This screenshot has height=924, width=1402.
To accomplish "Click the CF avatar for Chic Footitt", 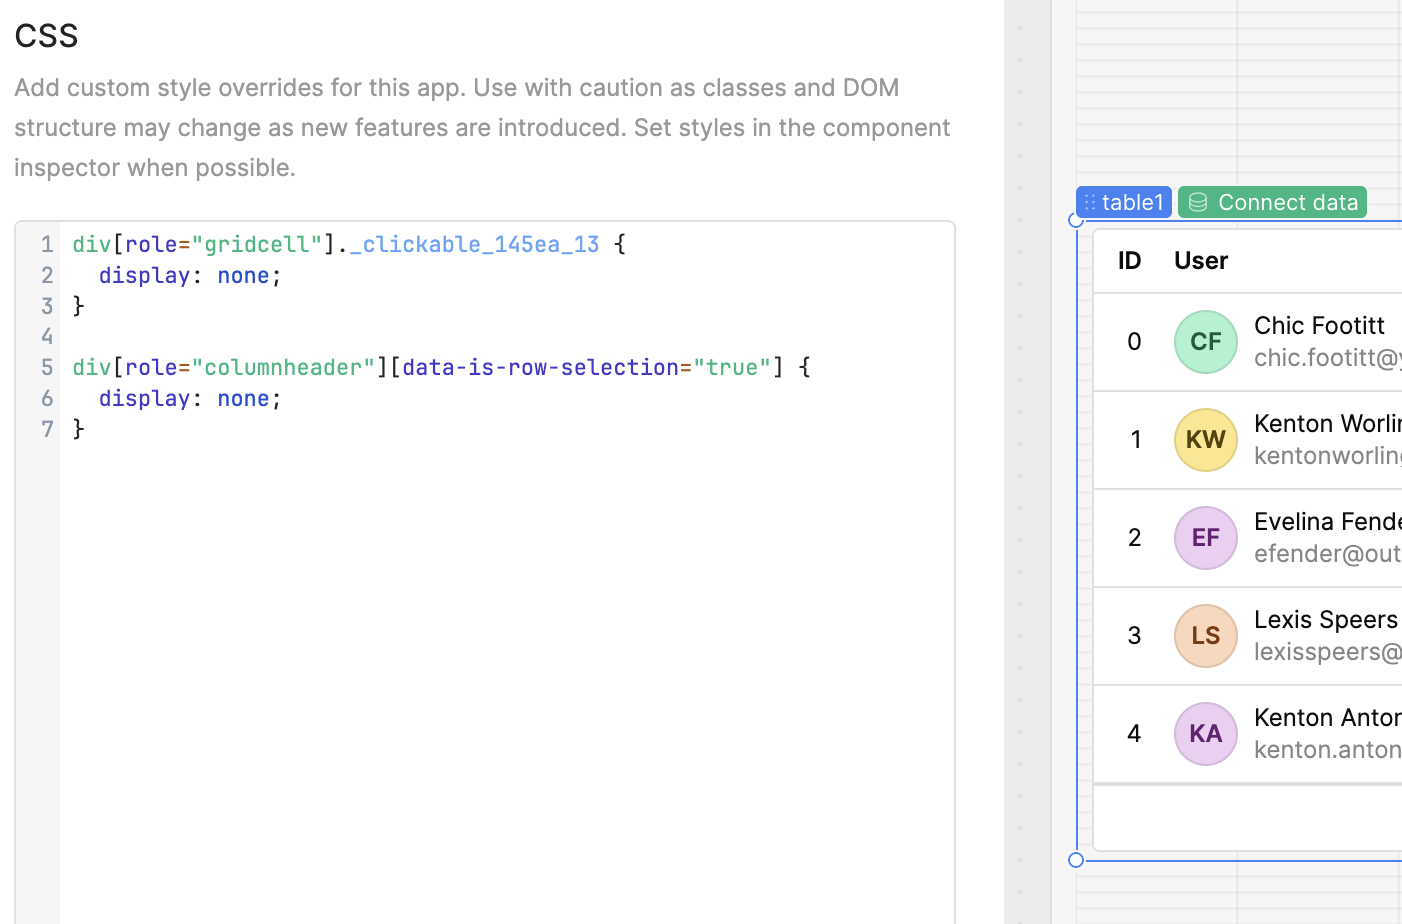I will (x=1205, y=342).
